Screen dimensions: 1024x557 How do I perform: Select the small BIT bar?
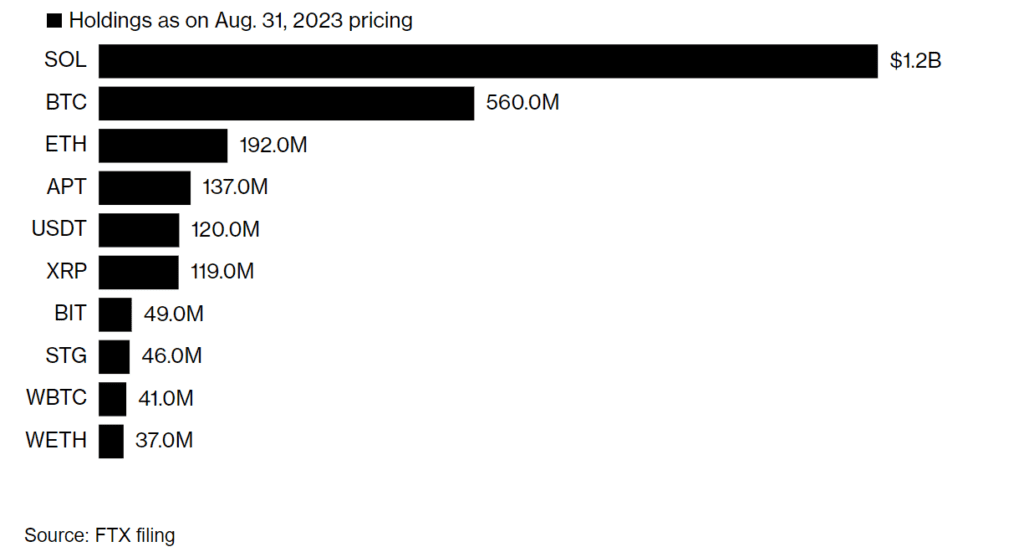pos(115,314)
